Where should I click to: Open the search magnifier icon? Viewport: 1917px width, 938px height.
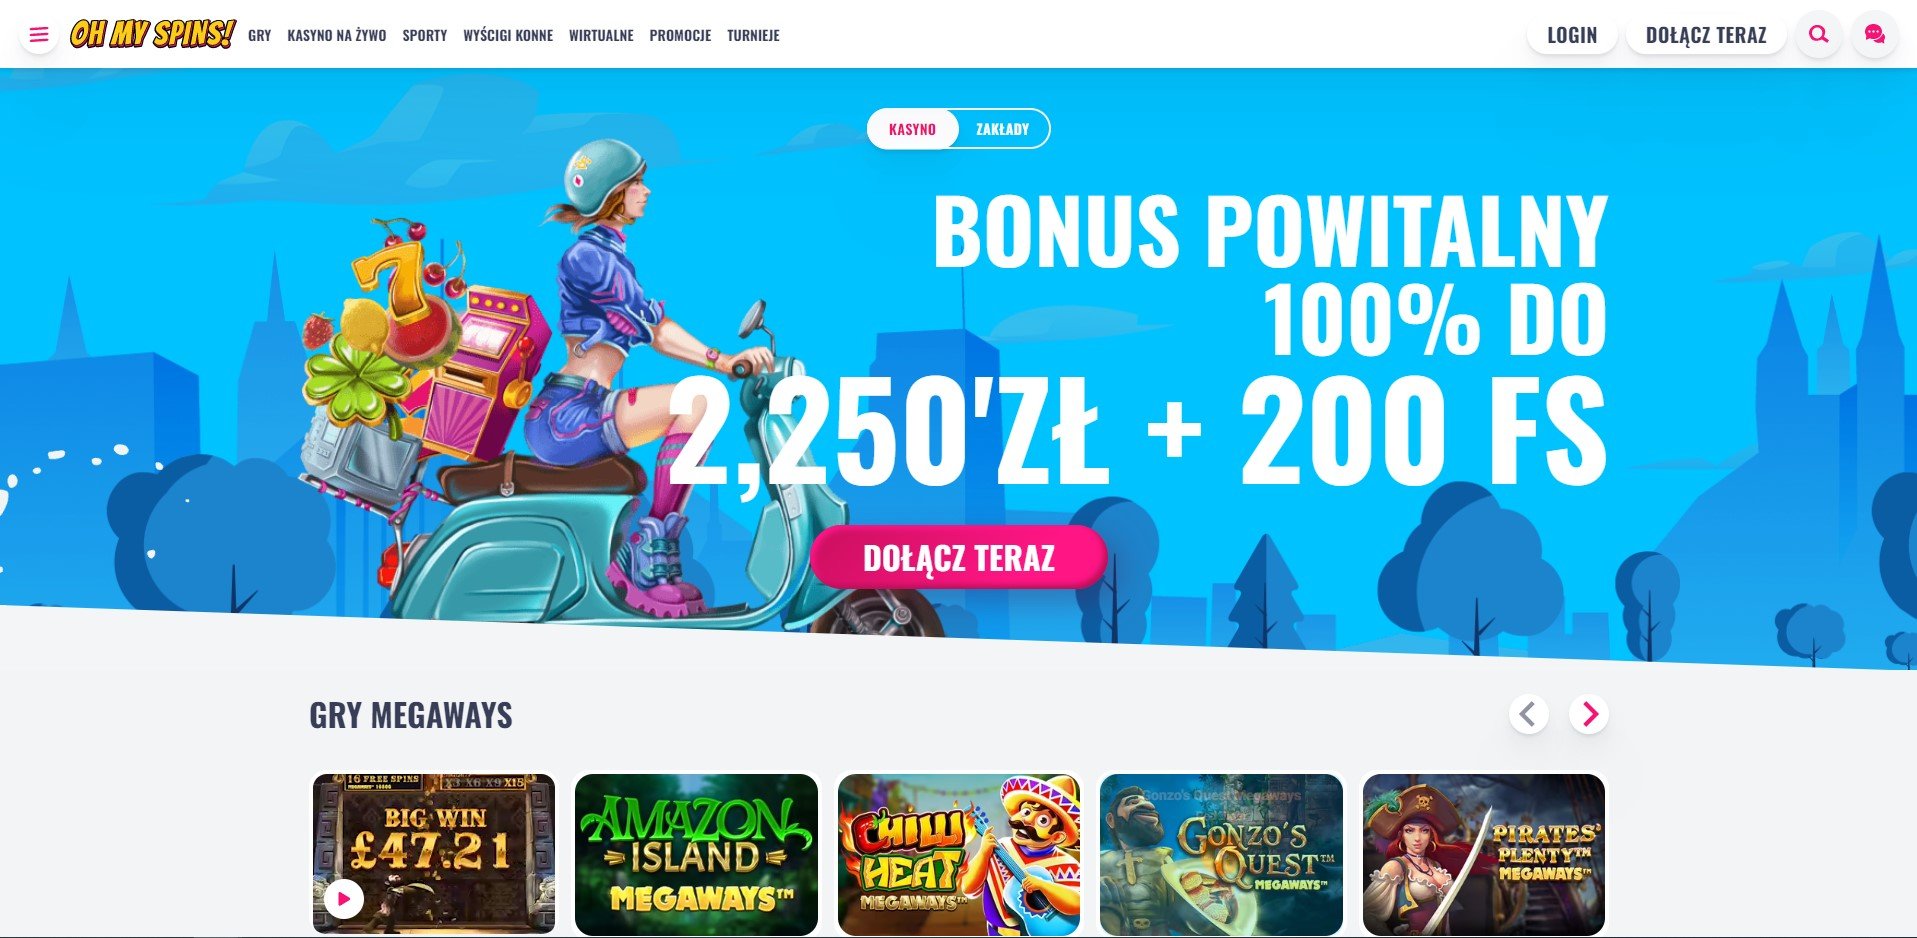(x=1819, y=35)
